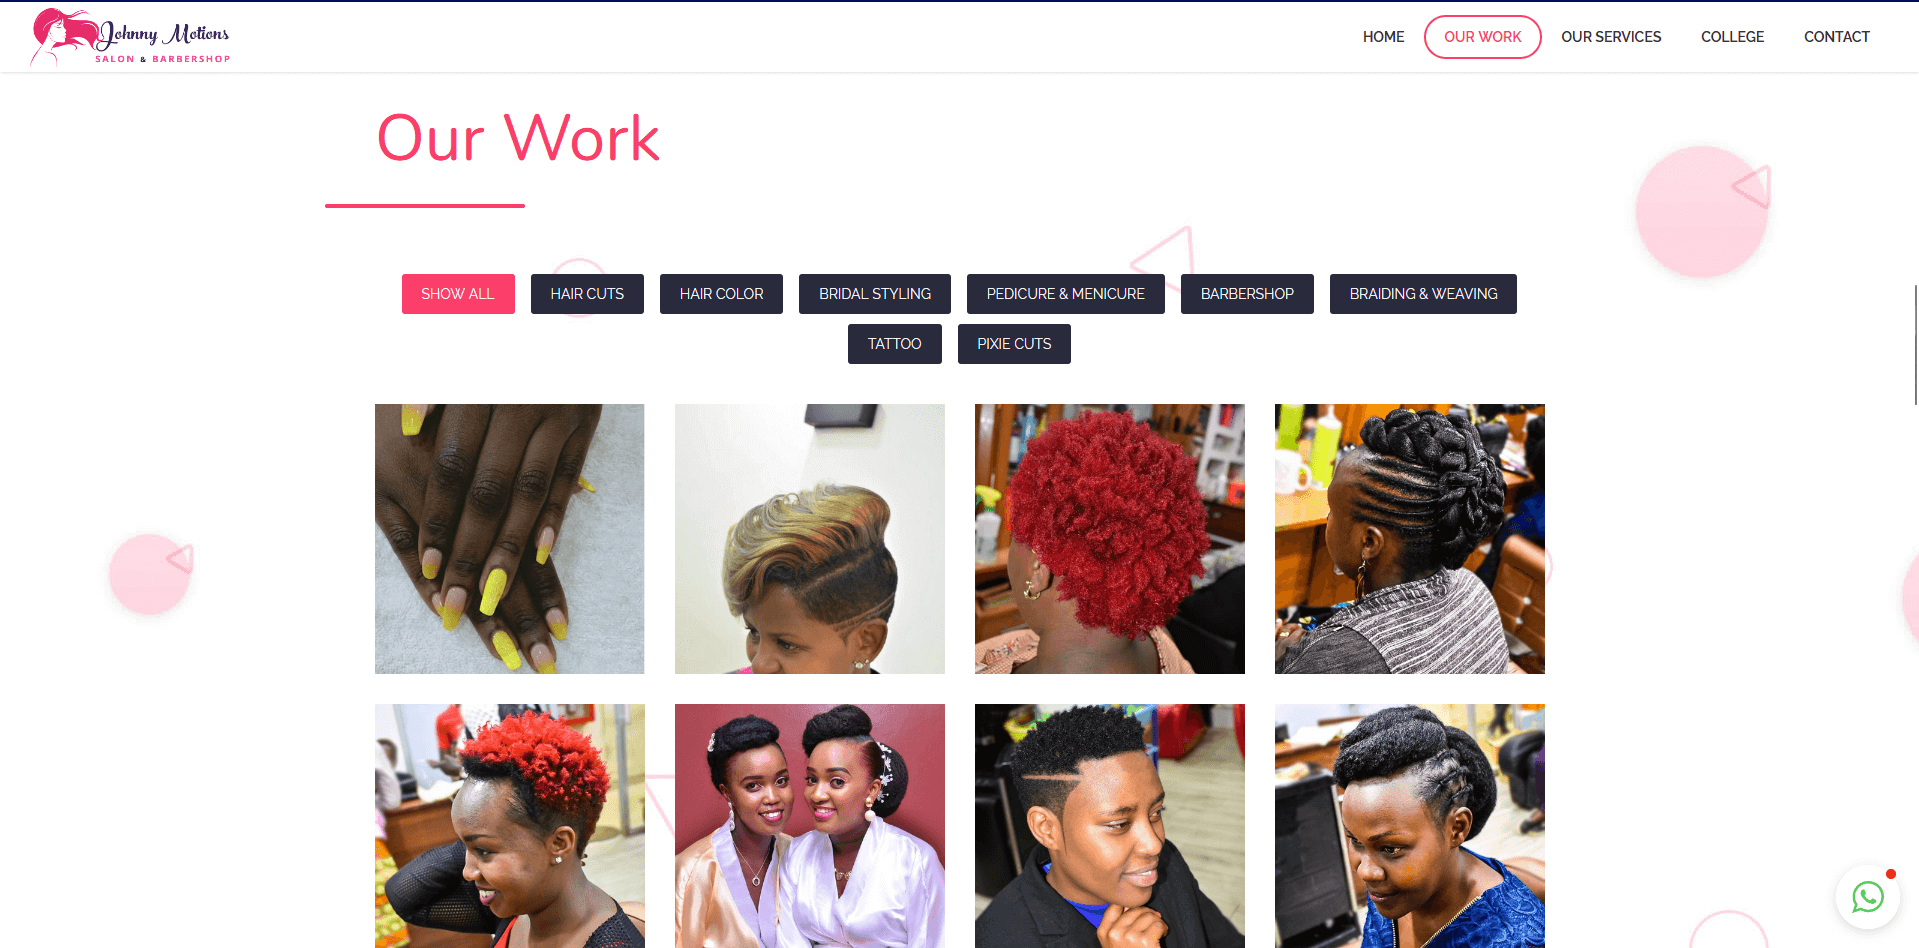Screen dimensions: 1919x948
Task: Select the Bridal Styling filter
Action: [875, 294]
